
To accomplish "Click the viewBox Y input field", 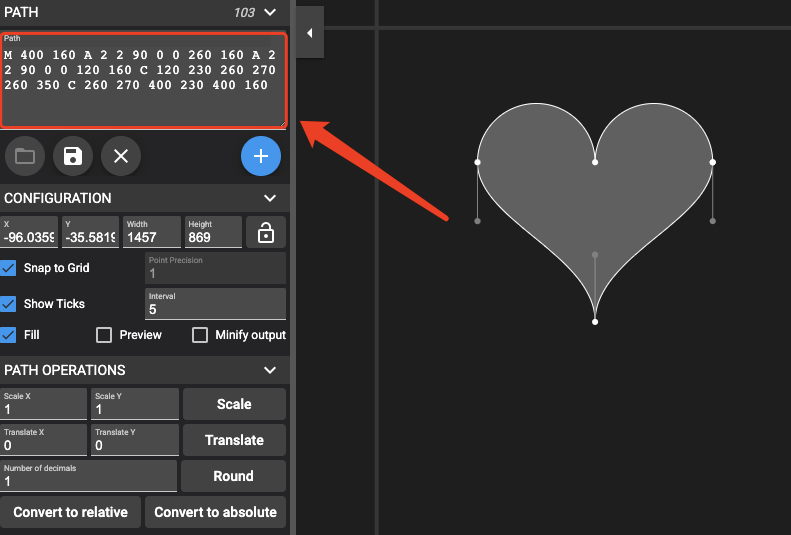I will (90, 232).
